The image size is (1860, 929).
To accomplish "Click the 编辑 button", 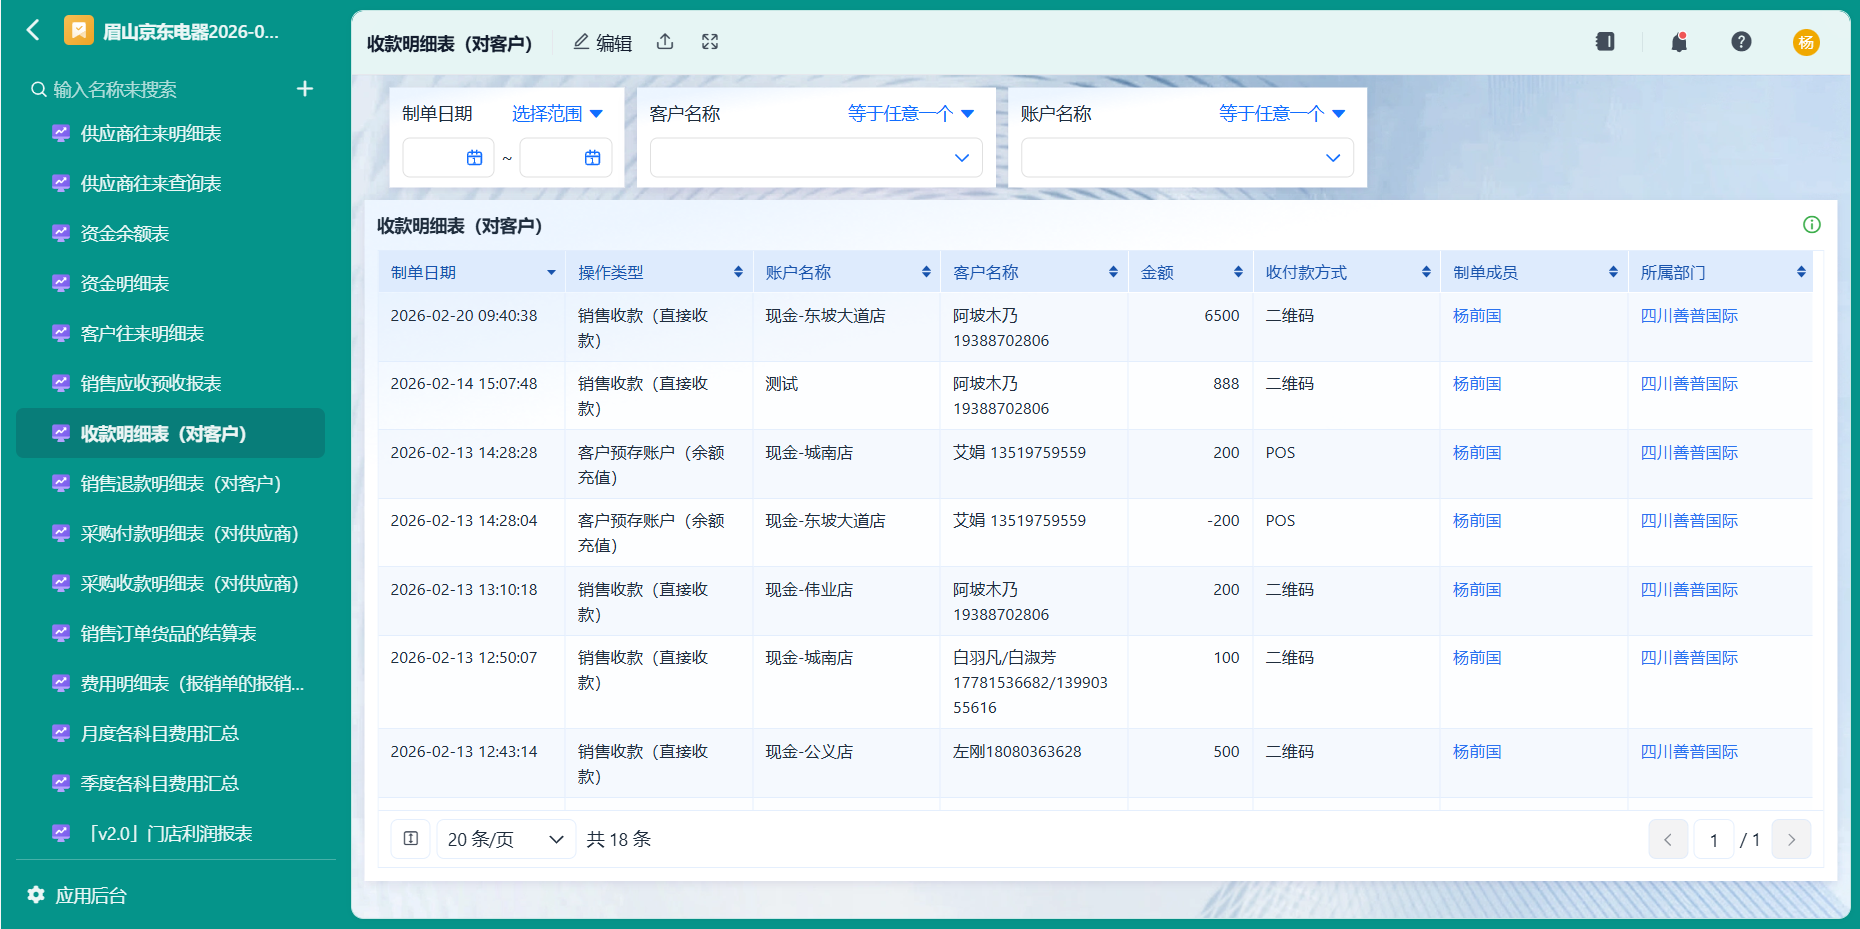I will [603, 42].
